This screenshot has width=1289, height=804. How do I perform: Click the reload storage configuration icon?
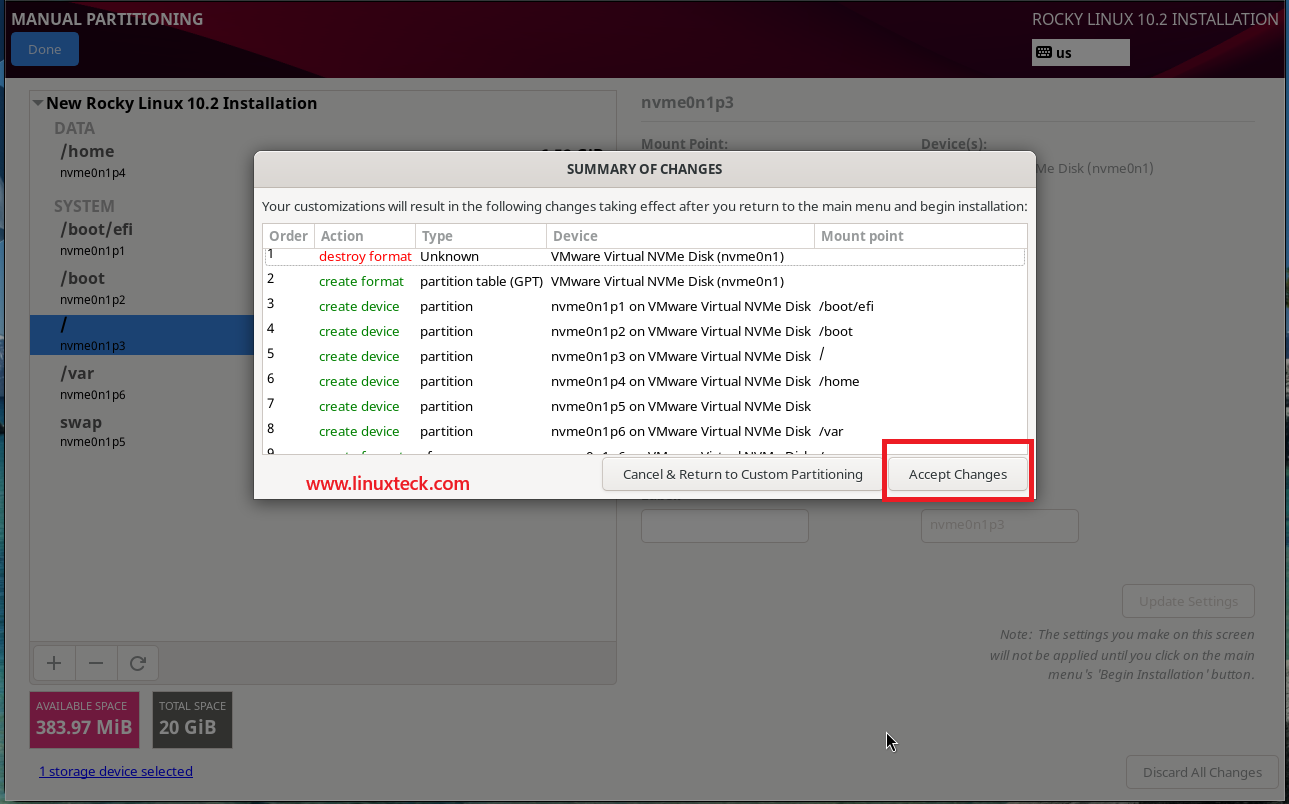point(138,663)
